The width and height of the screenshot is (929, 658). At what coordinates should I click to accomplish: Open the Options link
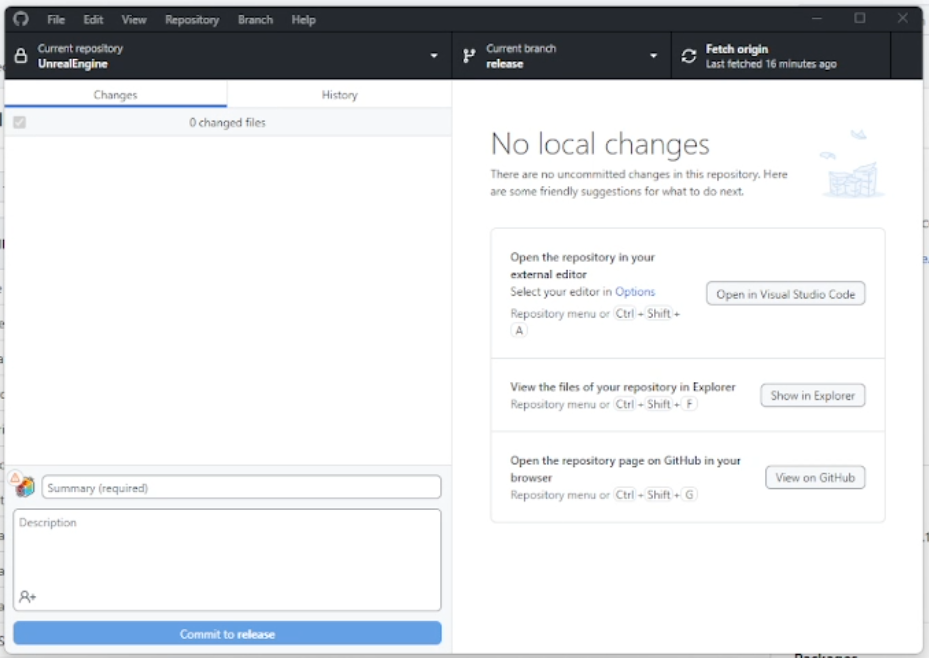[635, 291]
